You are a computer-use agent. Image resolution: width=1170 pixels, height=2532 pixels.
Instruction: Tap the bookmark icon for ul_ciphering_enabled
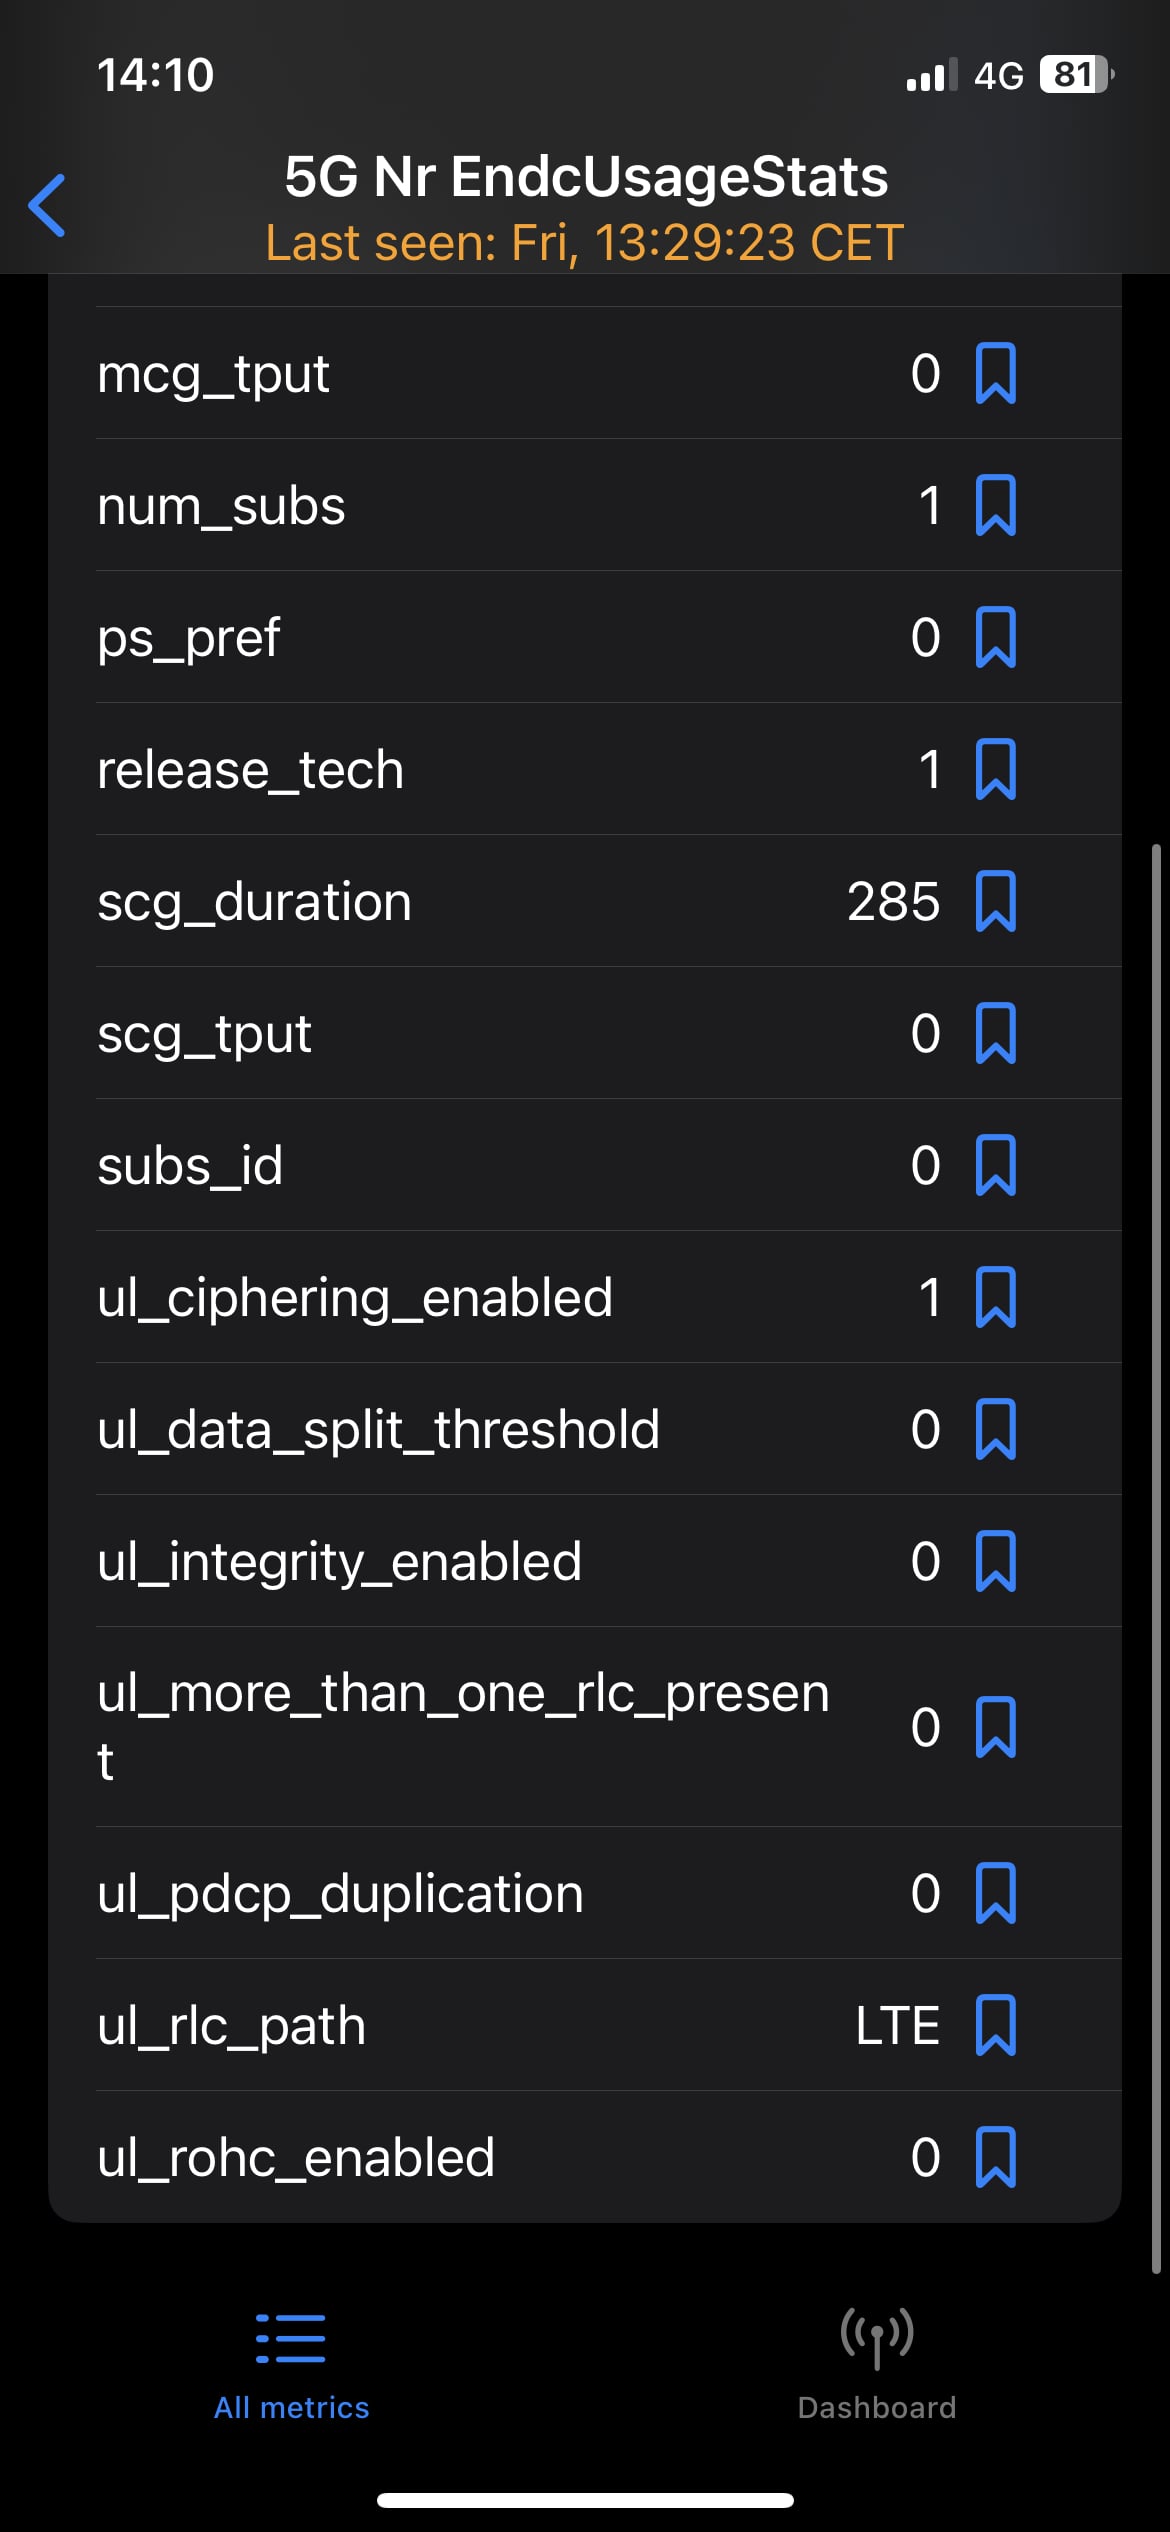pos(995,1297)
